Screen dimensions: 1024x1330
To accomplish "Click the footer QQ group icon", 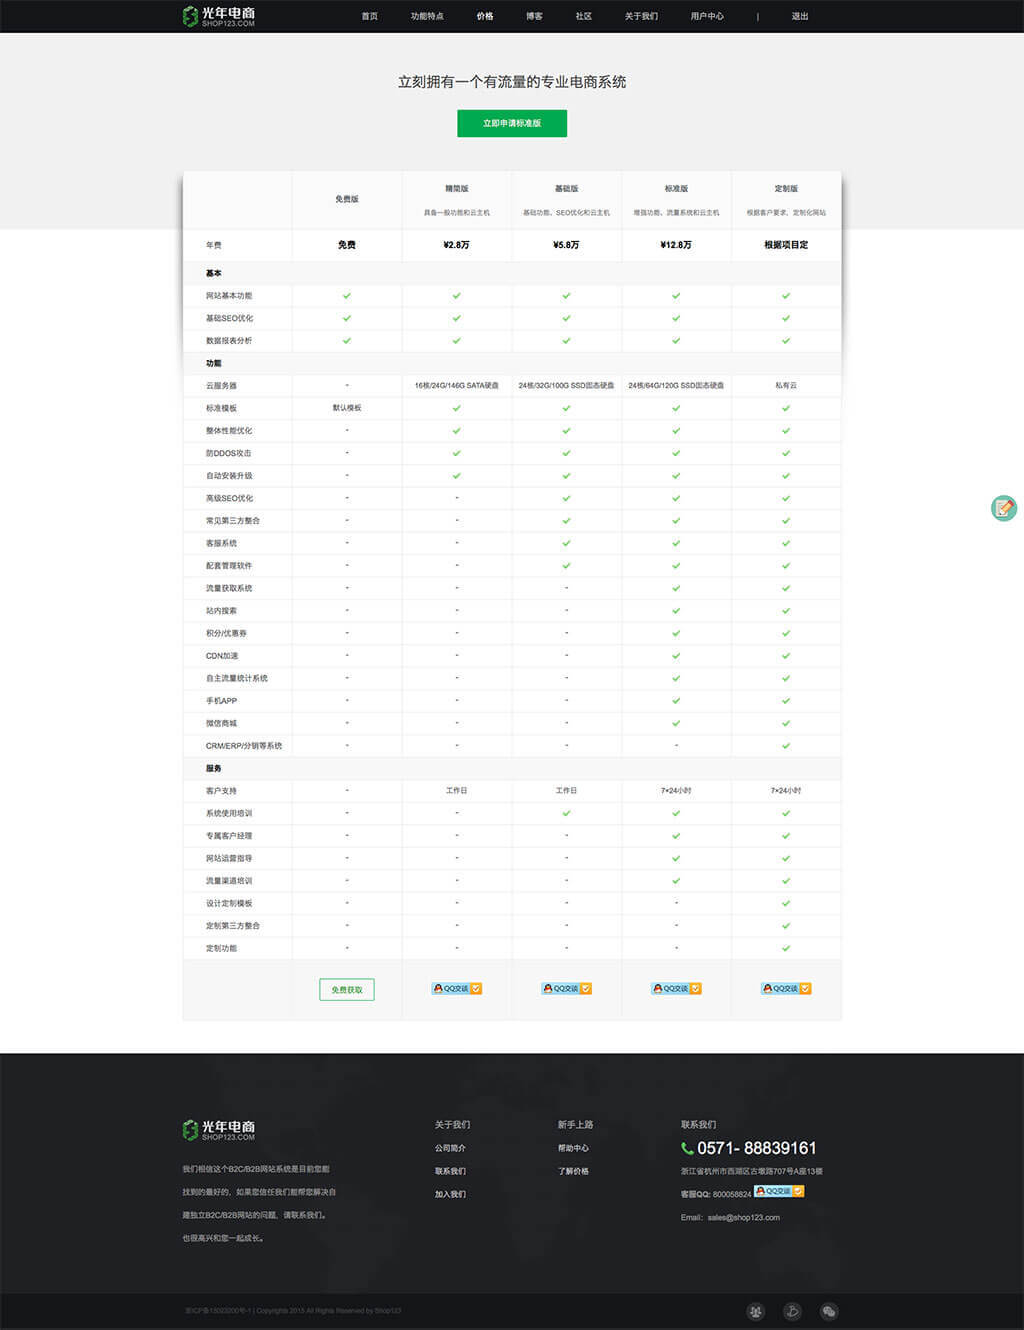I will [x=756, y=1311].
